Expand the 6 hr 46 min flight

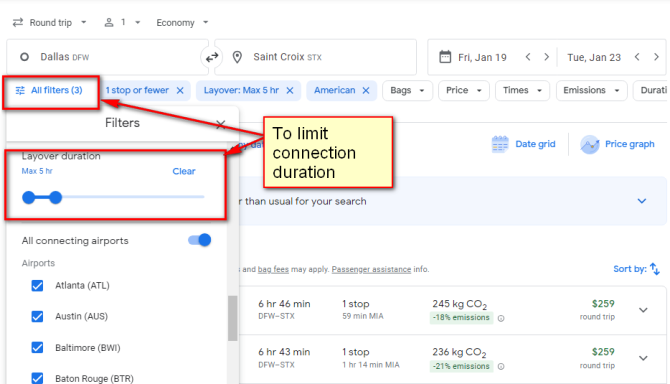point(643,310)
